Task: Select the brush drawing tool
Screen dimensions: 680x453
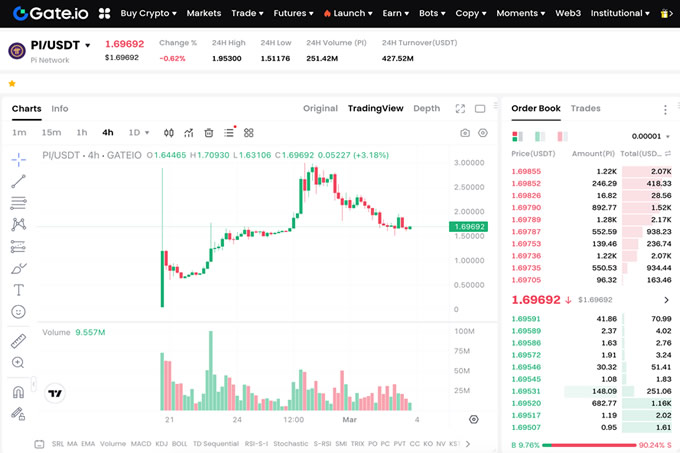Action: [19, 268]
